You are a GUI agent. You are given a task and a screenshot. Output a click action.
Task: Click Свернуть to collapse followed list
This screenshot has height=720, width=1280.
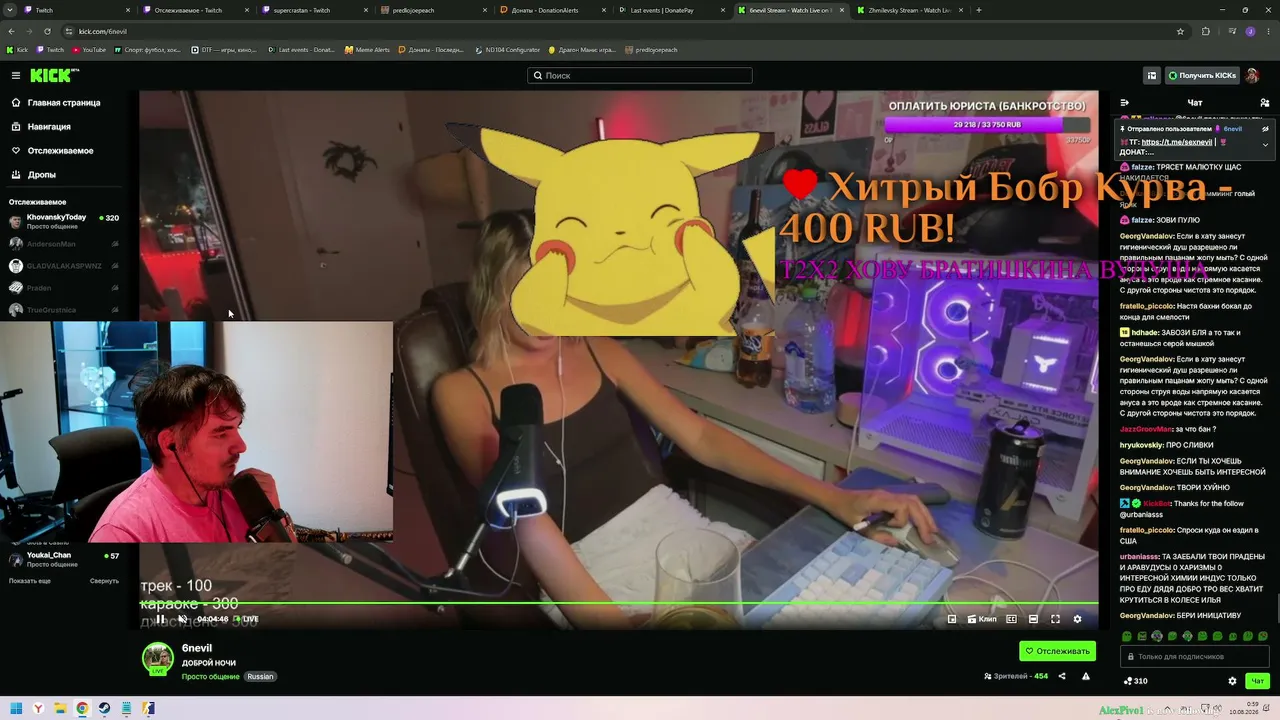(104, 581)
